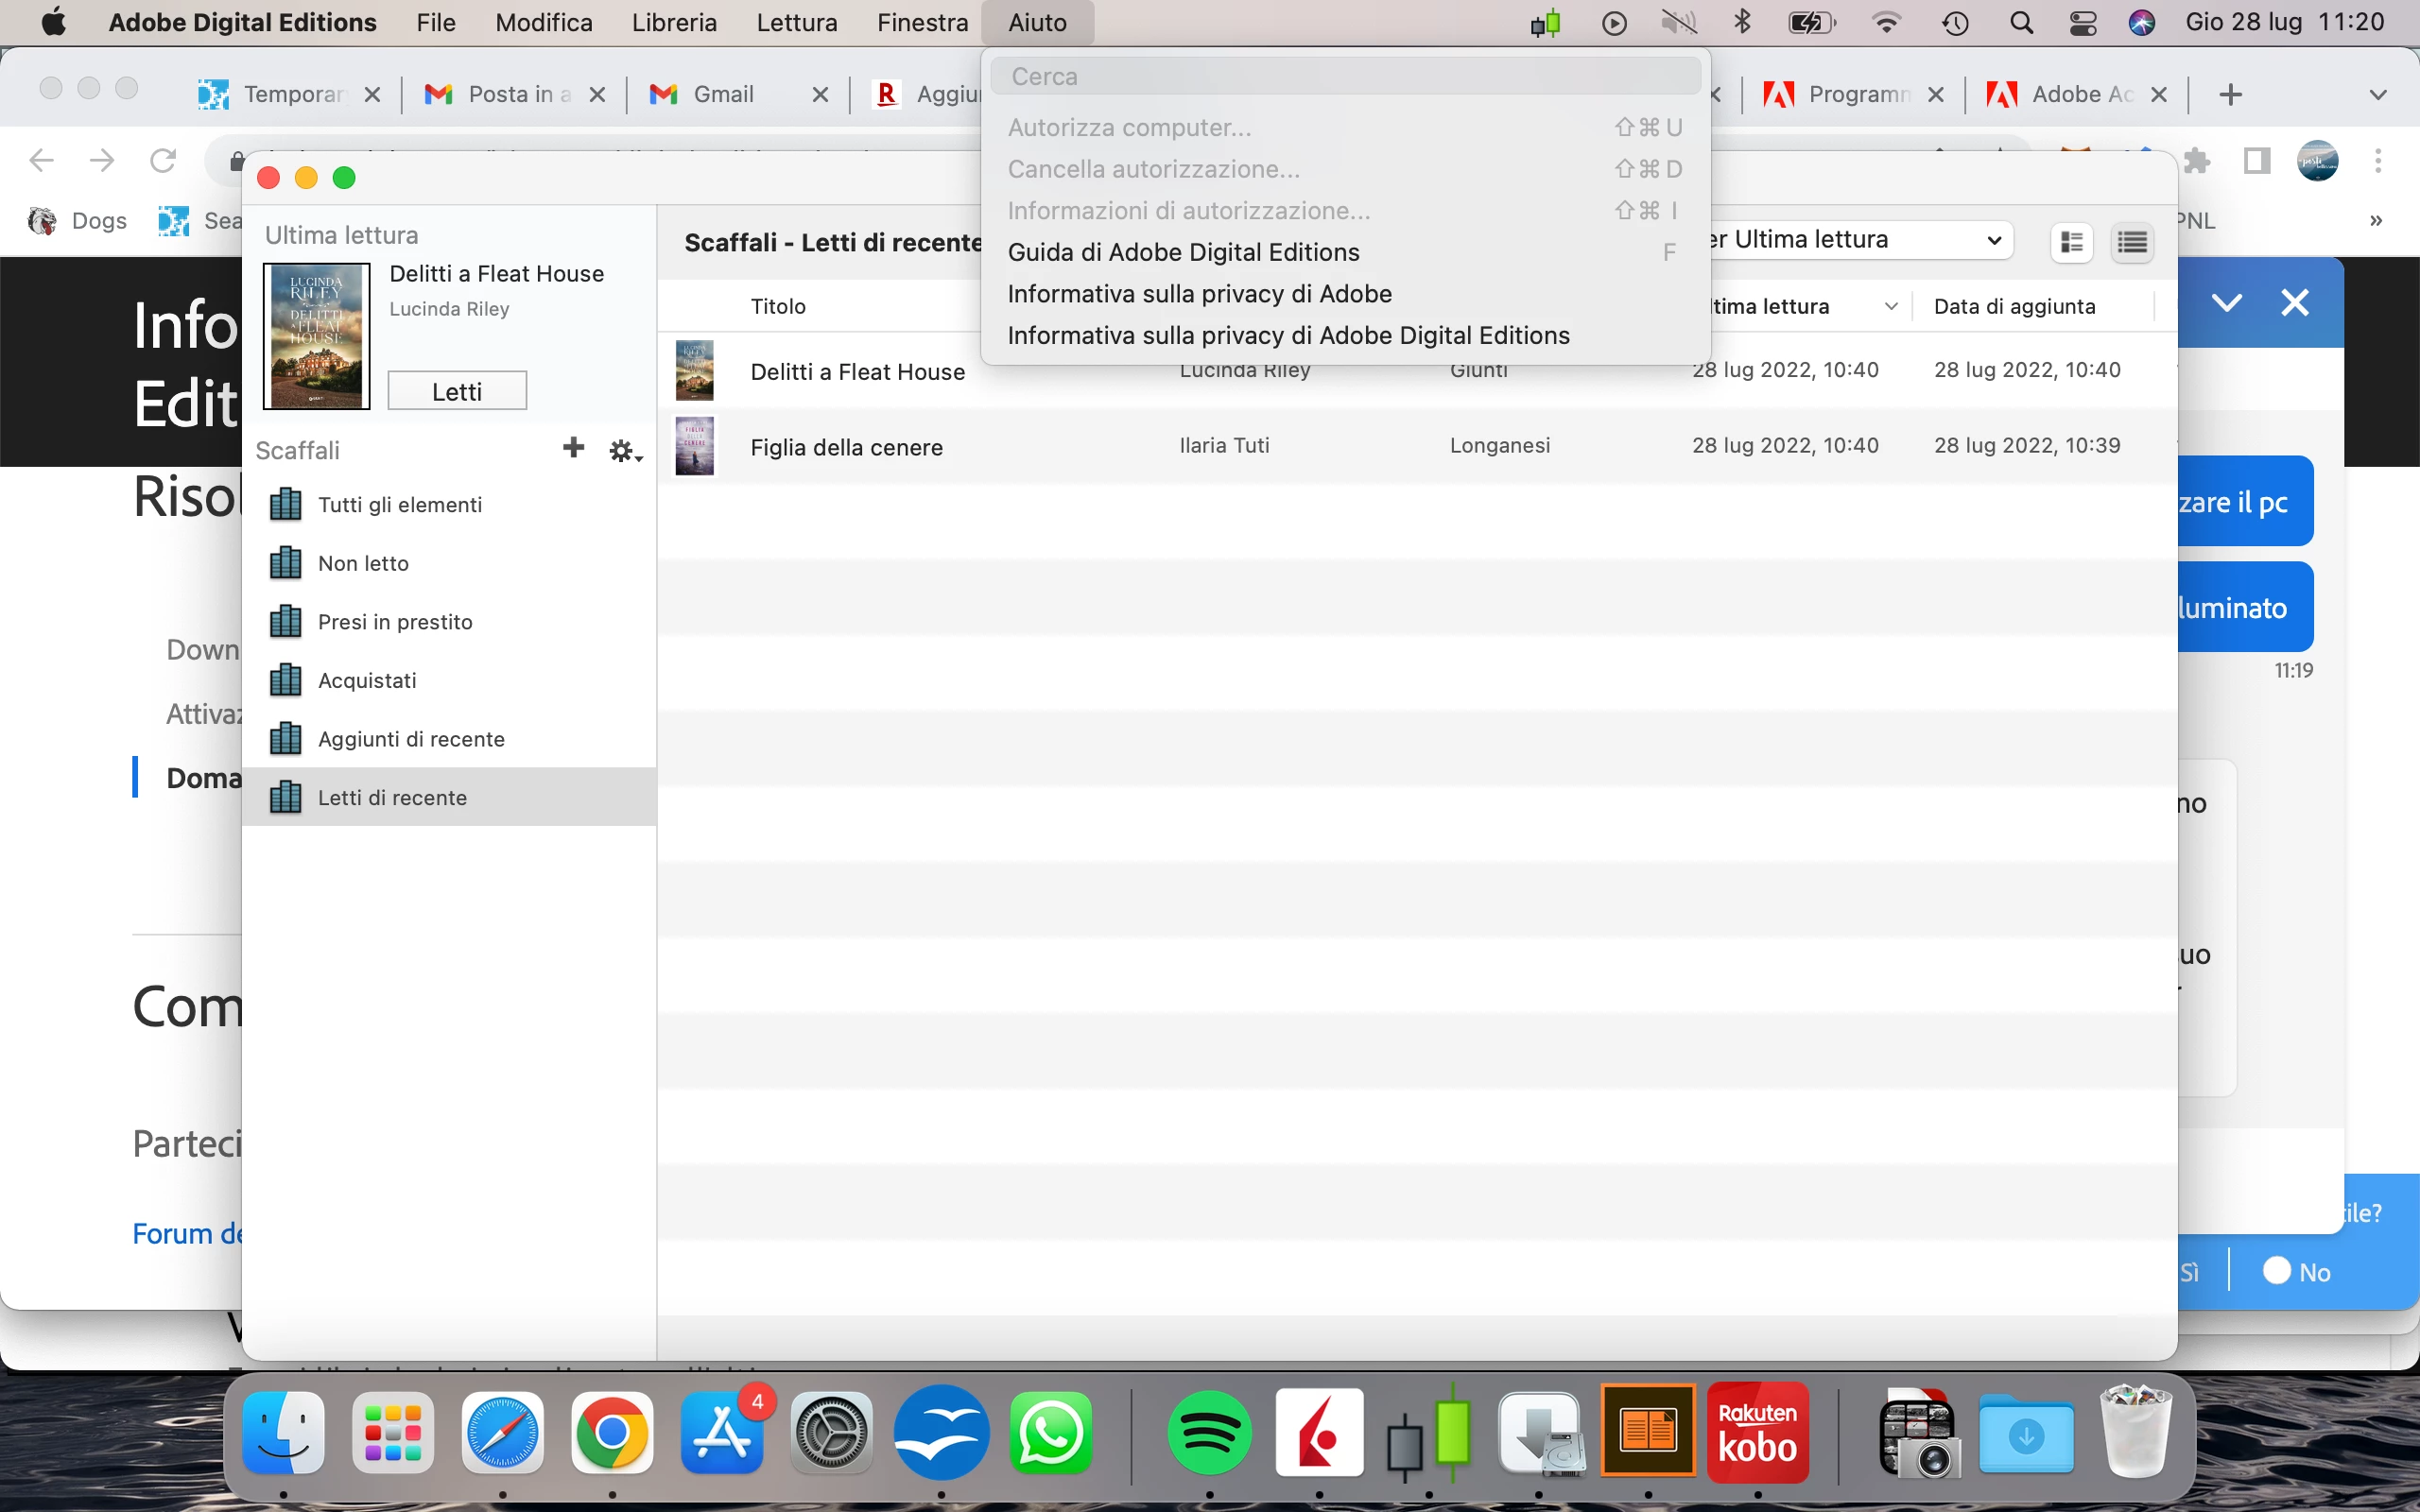Click Guida di Adobe Digital Editions

(x=1183, y=252)
